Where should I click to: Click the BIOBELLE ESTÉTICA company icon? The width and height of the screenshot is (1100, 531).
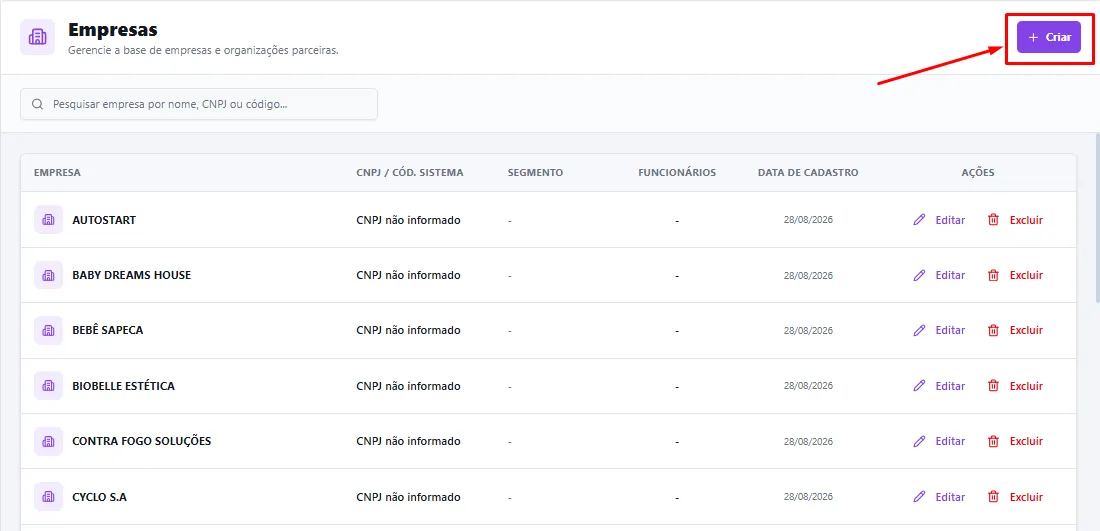pos(48,386)
